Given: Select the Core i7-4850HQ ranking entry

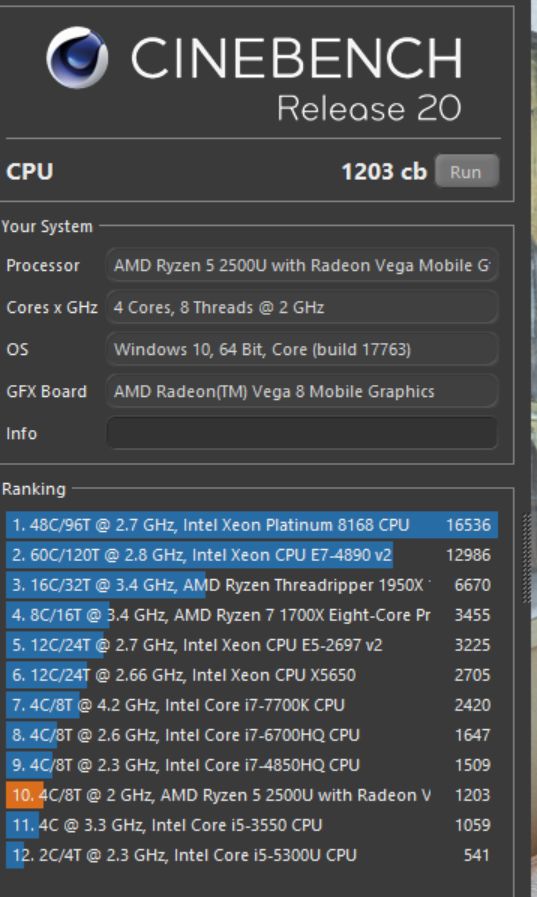Looking at the screenshot, I should [x=252, y=765].
